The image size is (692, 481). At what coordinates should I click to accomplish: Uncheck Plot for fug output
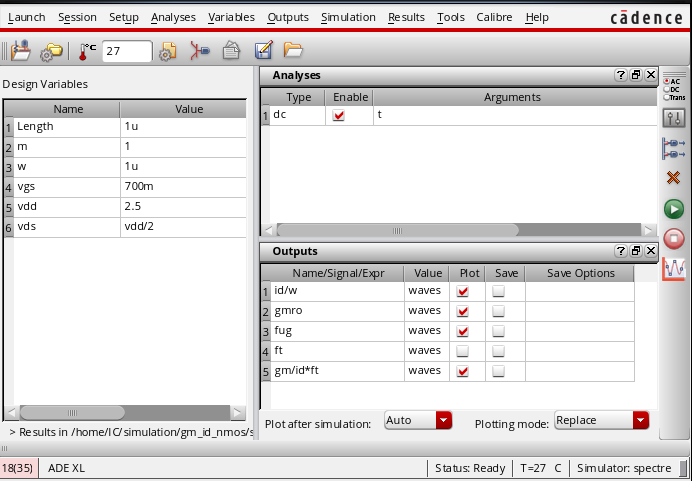463,331
